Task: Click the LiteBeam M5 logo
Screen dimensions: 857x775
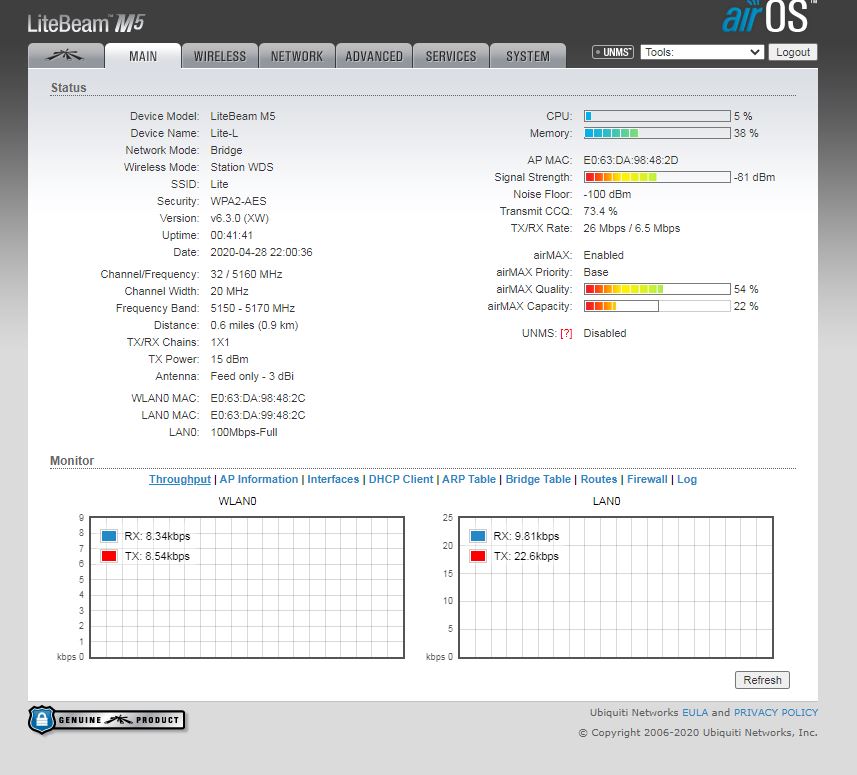Action: point(86,24)
